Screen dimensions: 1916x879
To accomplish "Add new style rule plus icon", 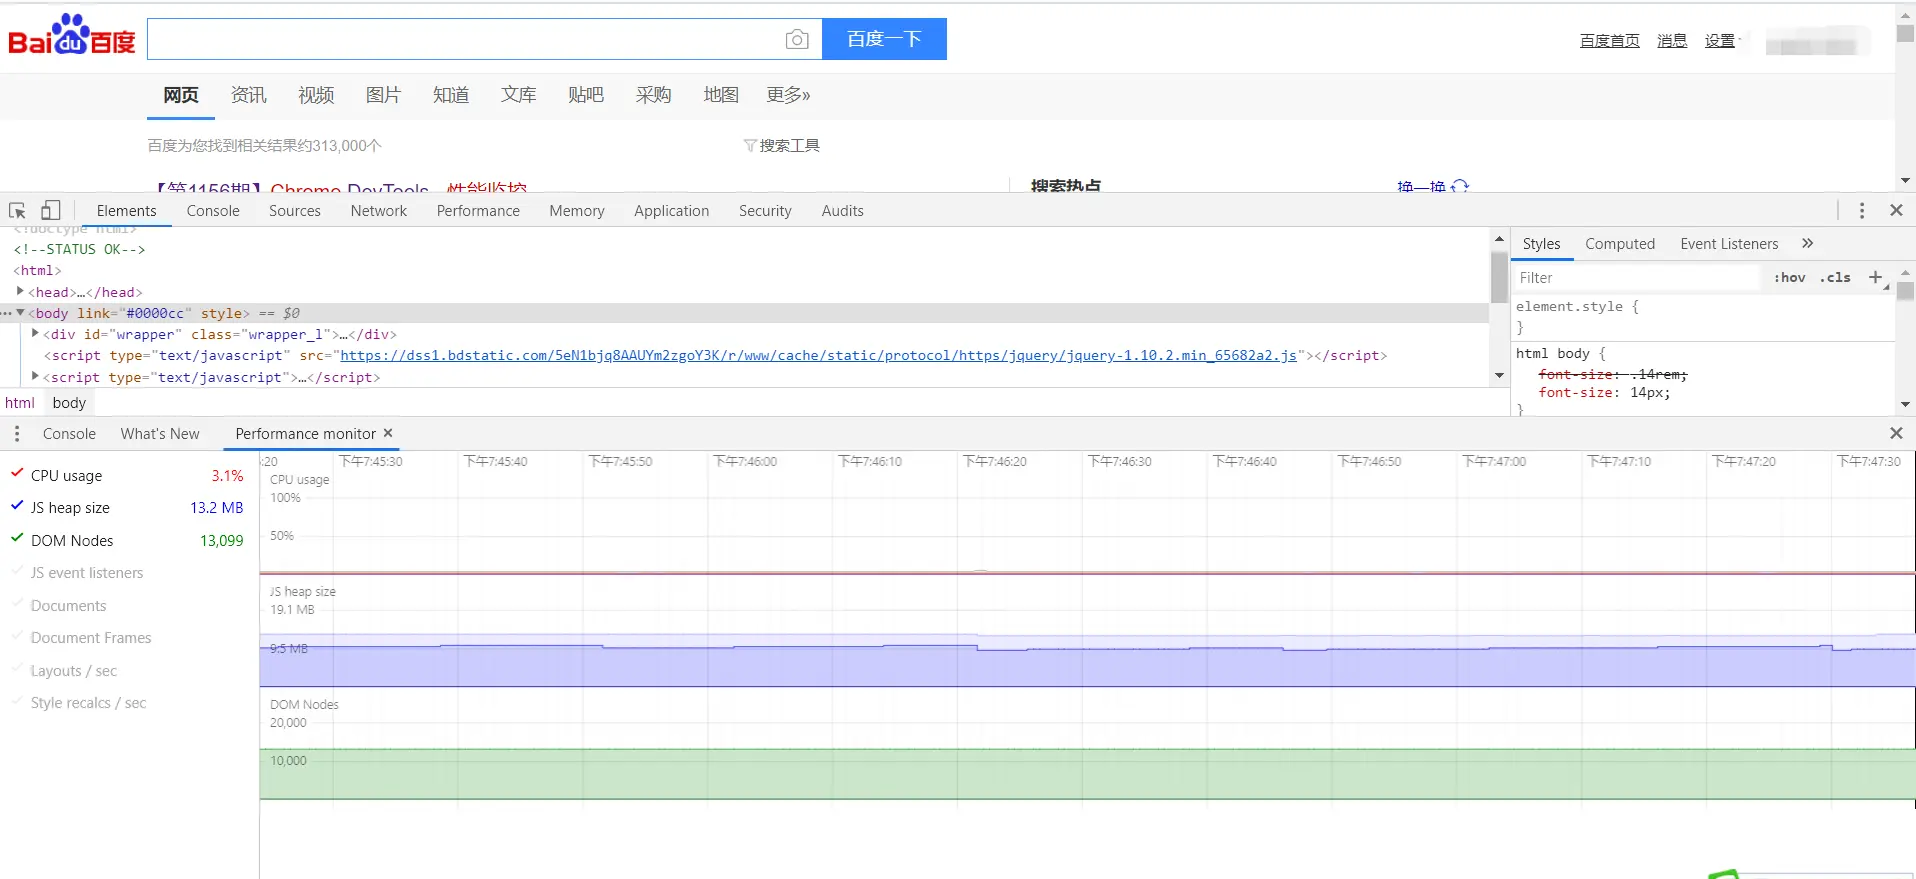I will (x=1875, y=277).
